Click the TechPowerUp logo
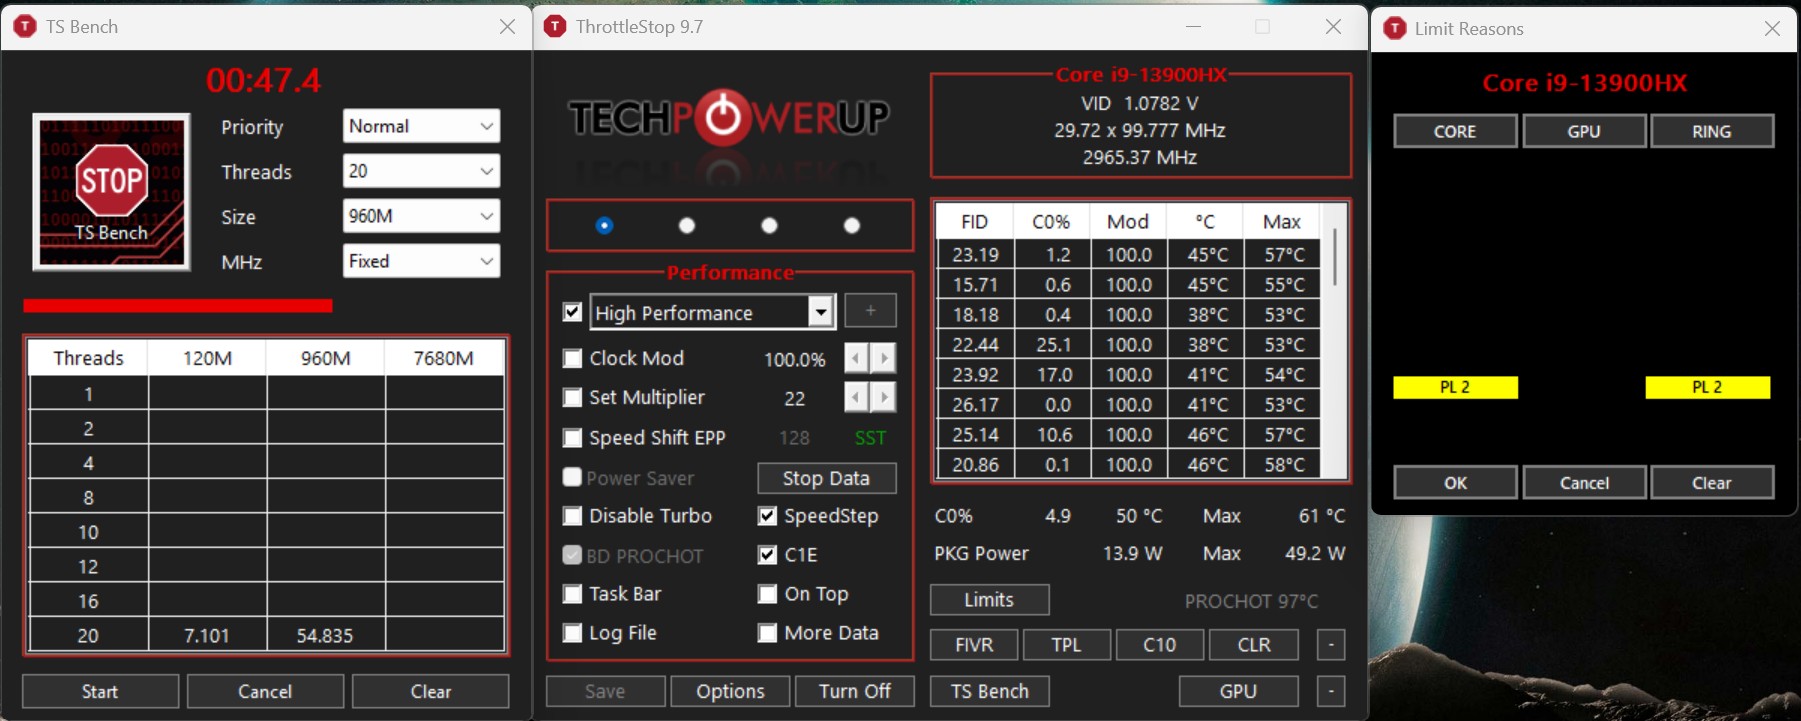The height and width of the screenshot is (721, 1801). [x=729, y=118]
